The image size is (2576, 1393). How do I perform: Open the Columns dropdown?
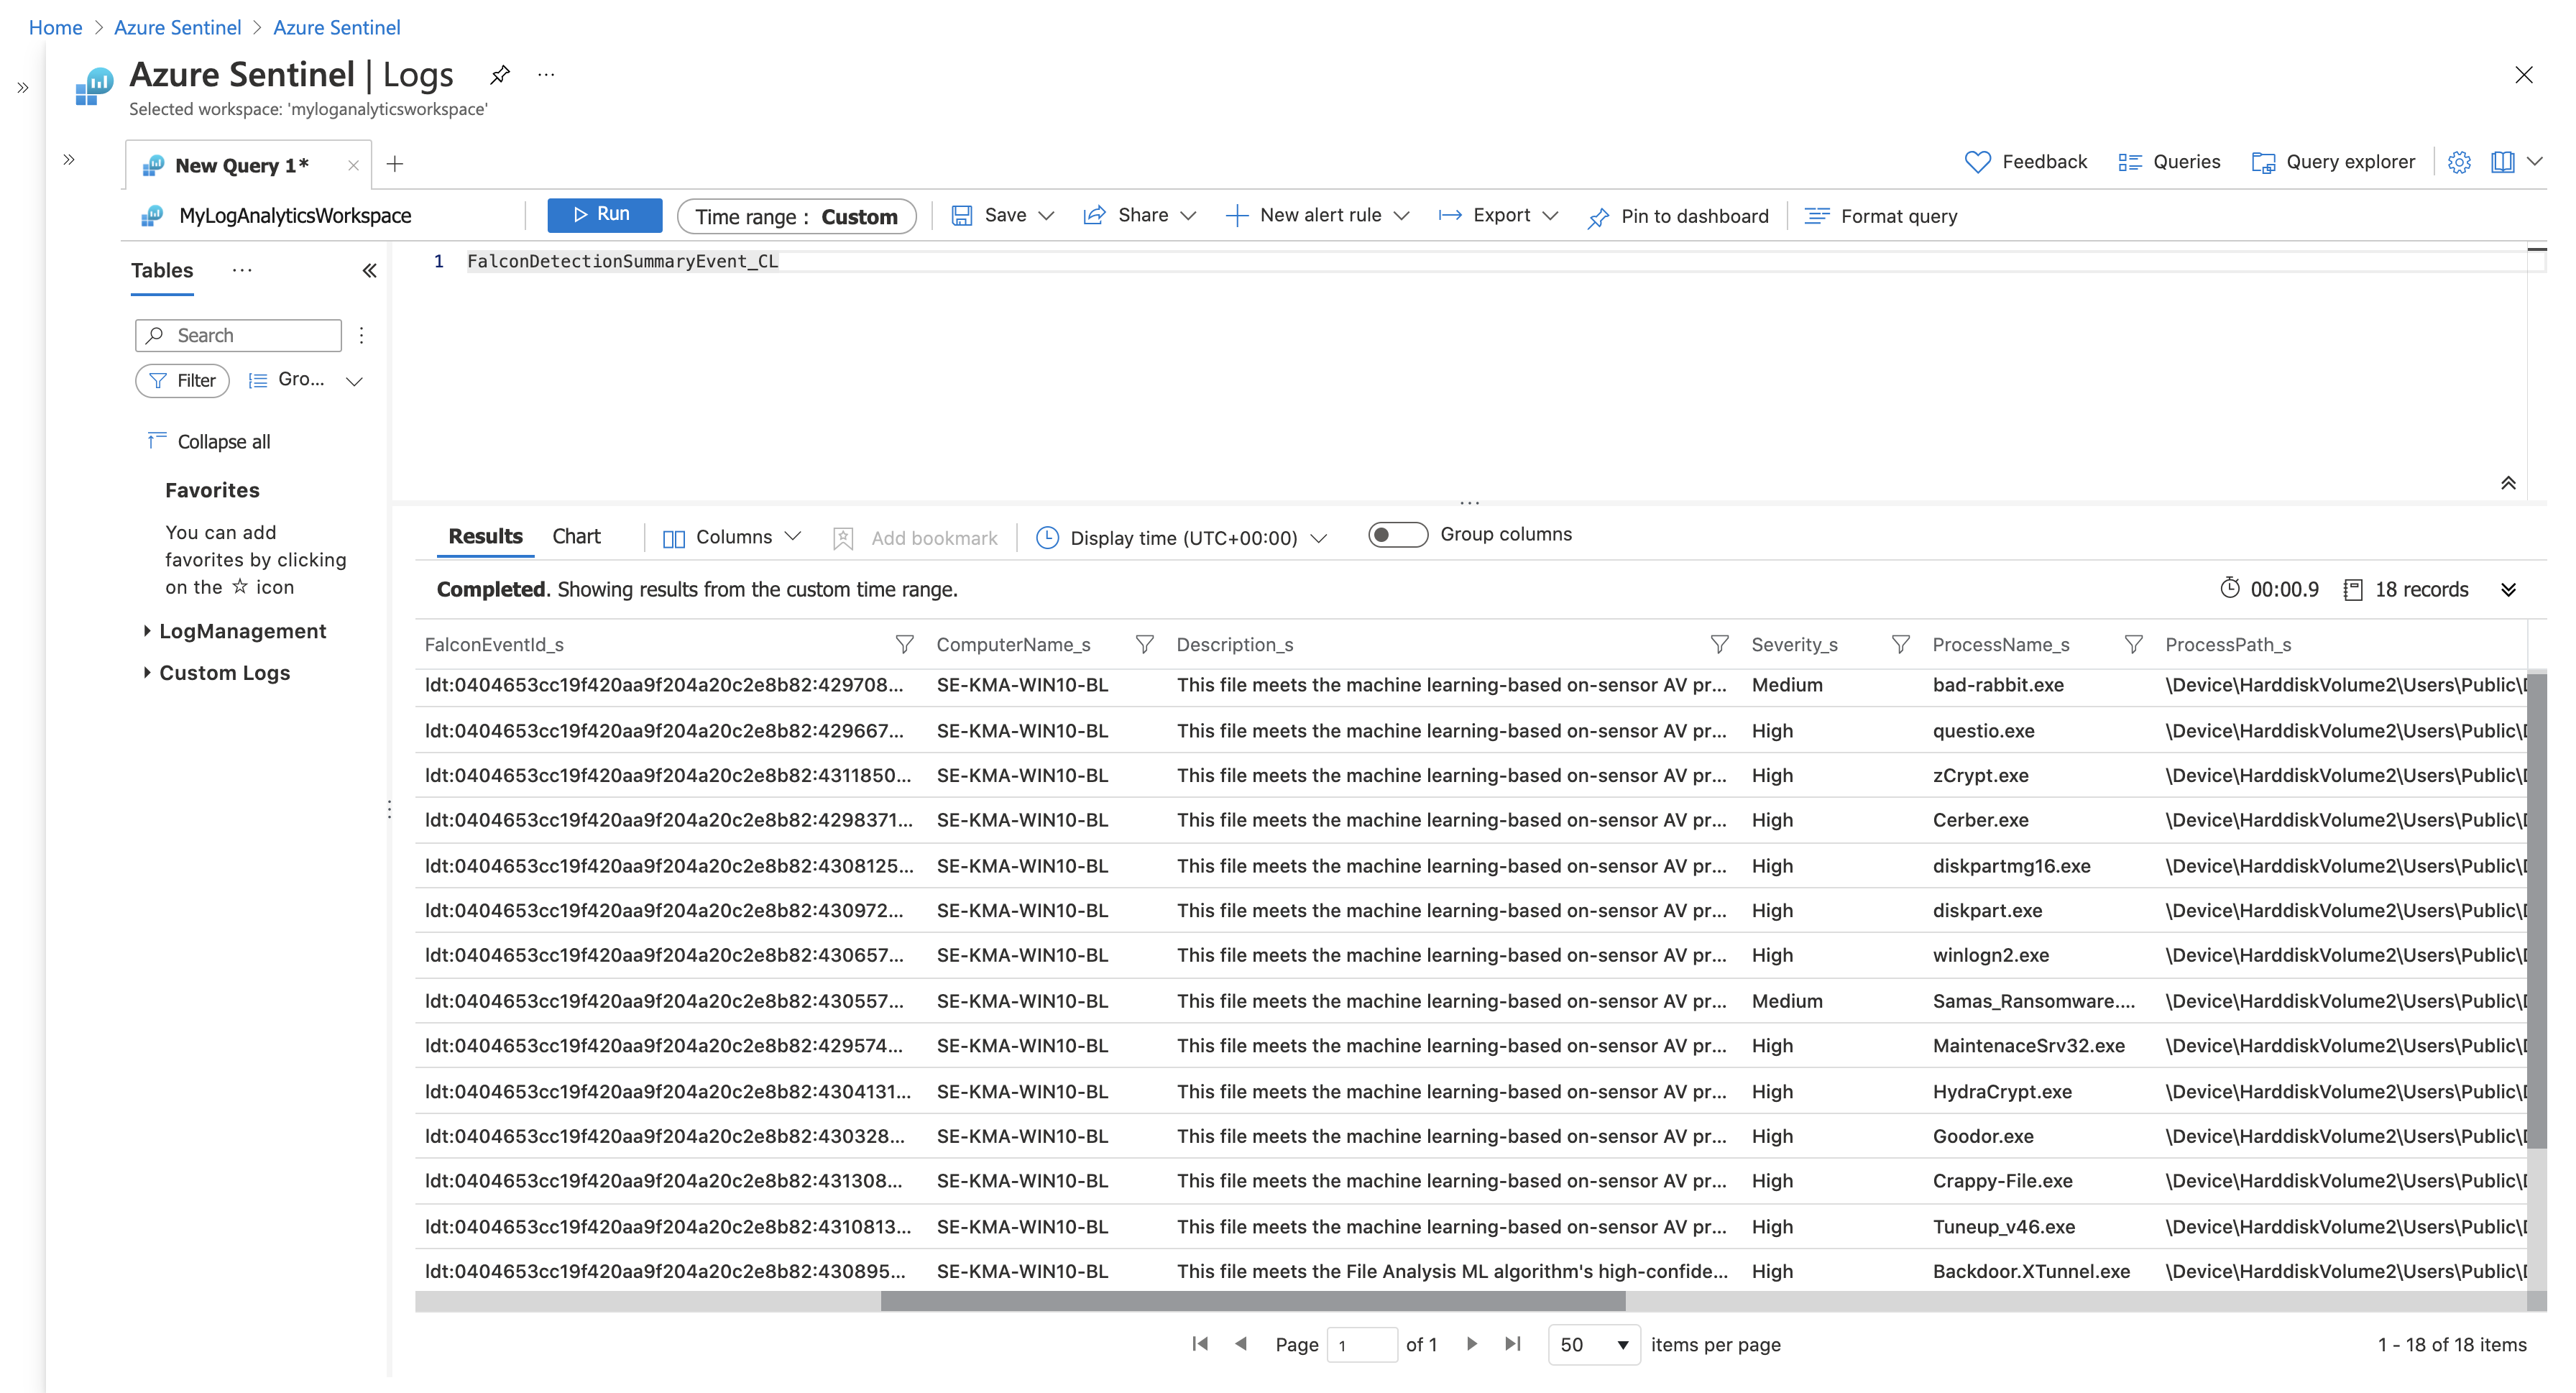pyautogui.click(x=732, y=538)
